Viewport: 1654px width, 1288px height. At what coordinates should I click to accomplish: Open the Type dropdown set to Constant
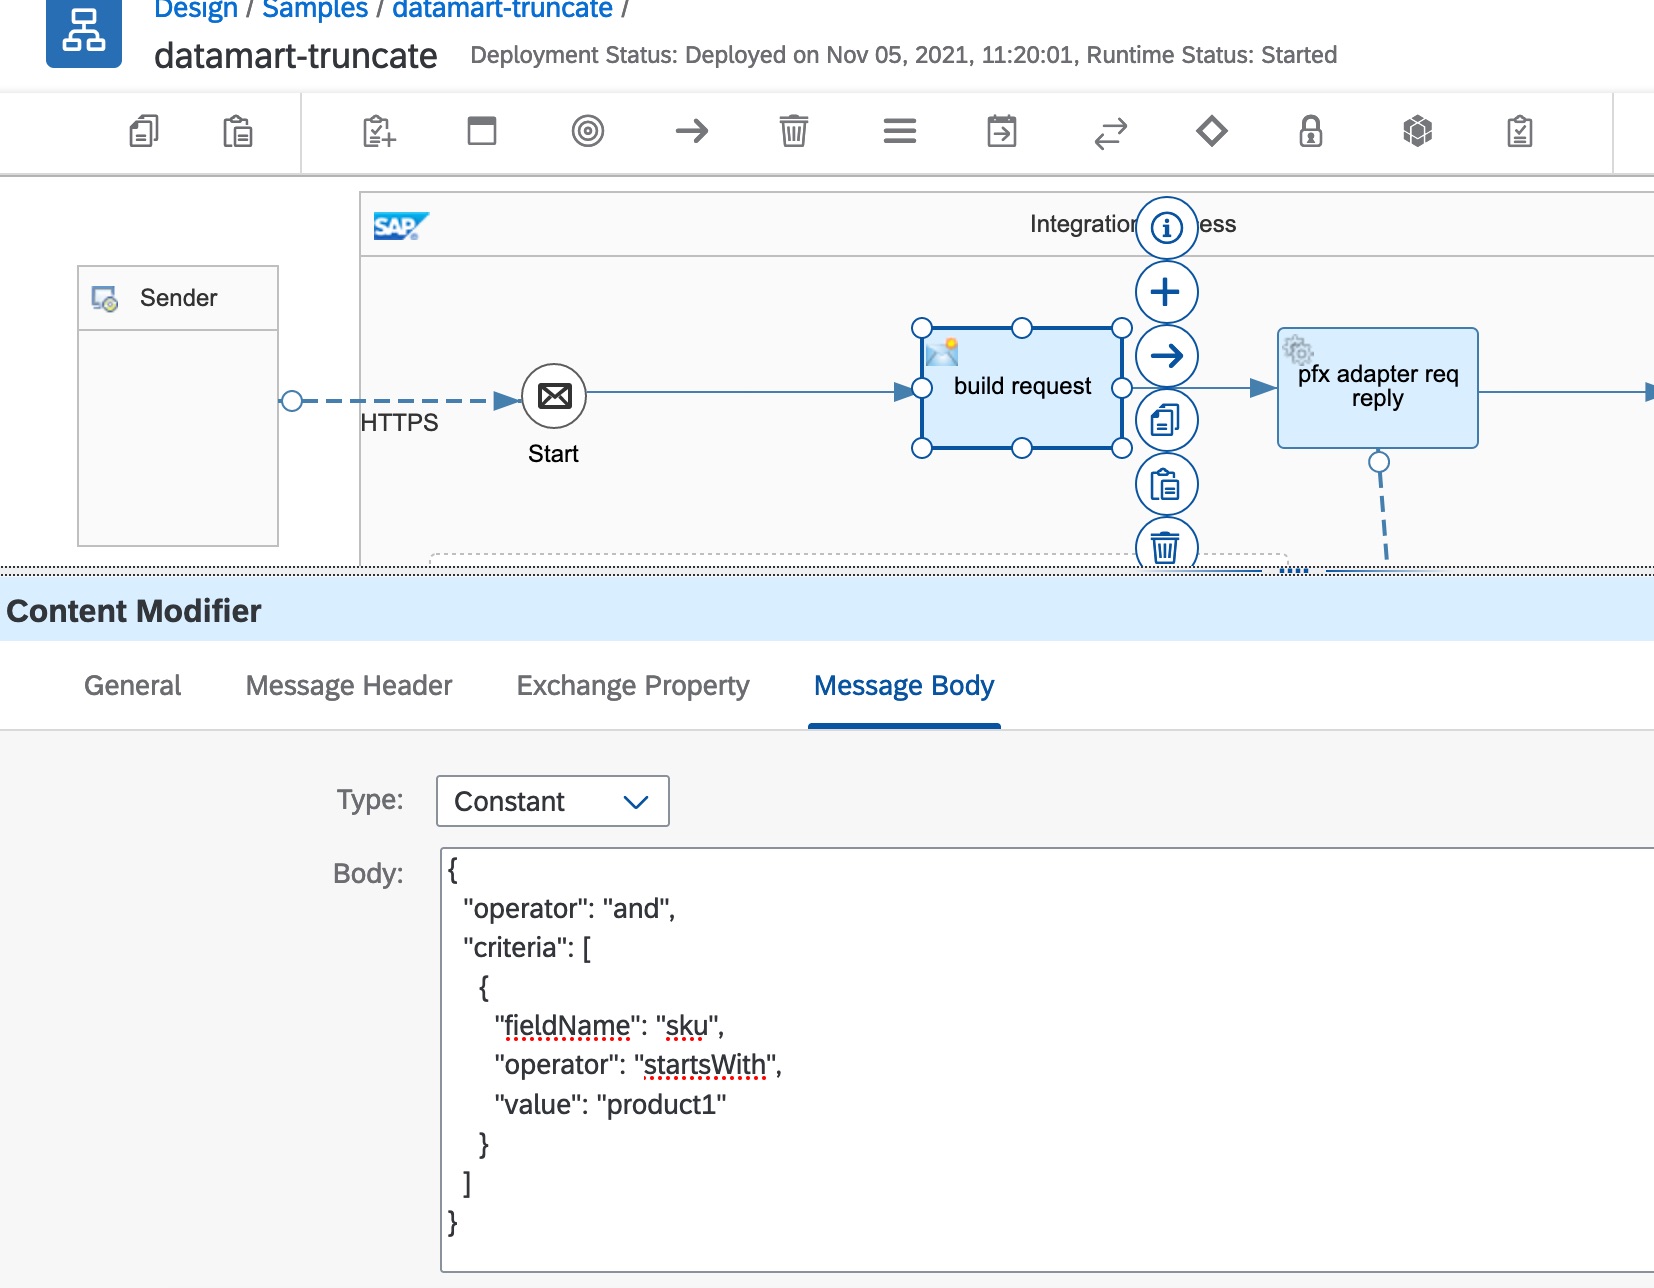click(x=552, y=801)
